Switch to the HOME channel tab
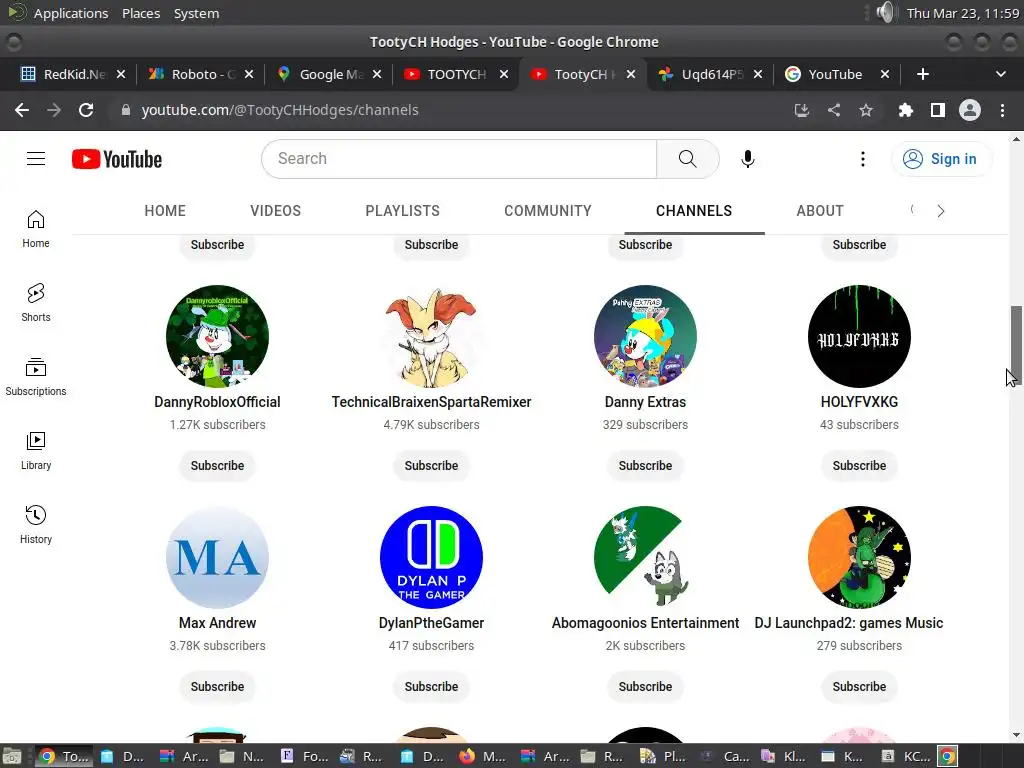1024x768 pixels. [165, 211]
